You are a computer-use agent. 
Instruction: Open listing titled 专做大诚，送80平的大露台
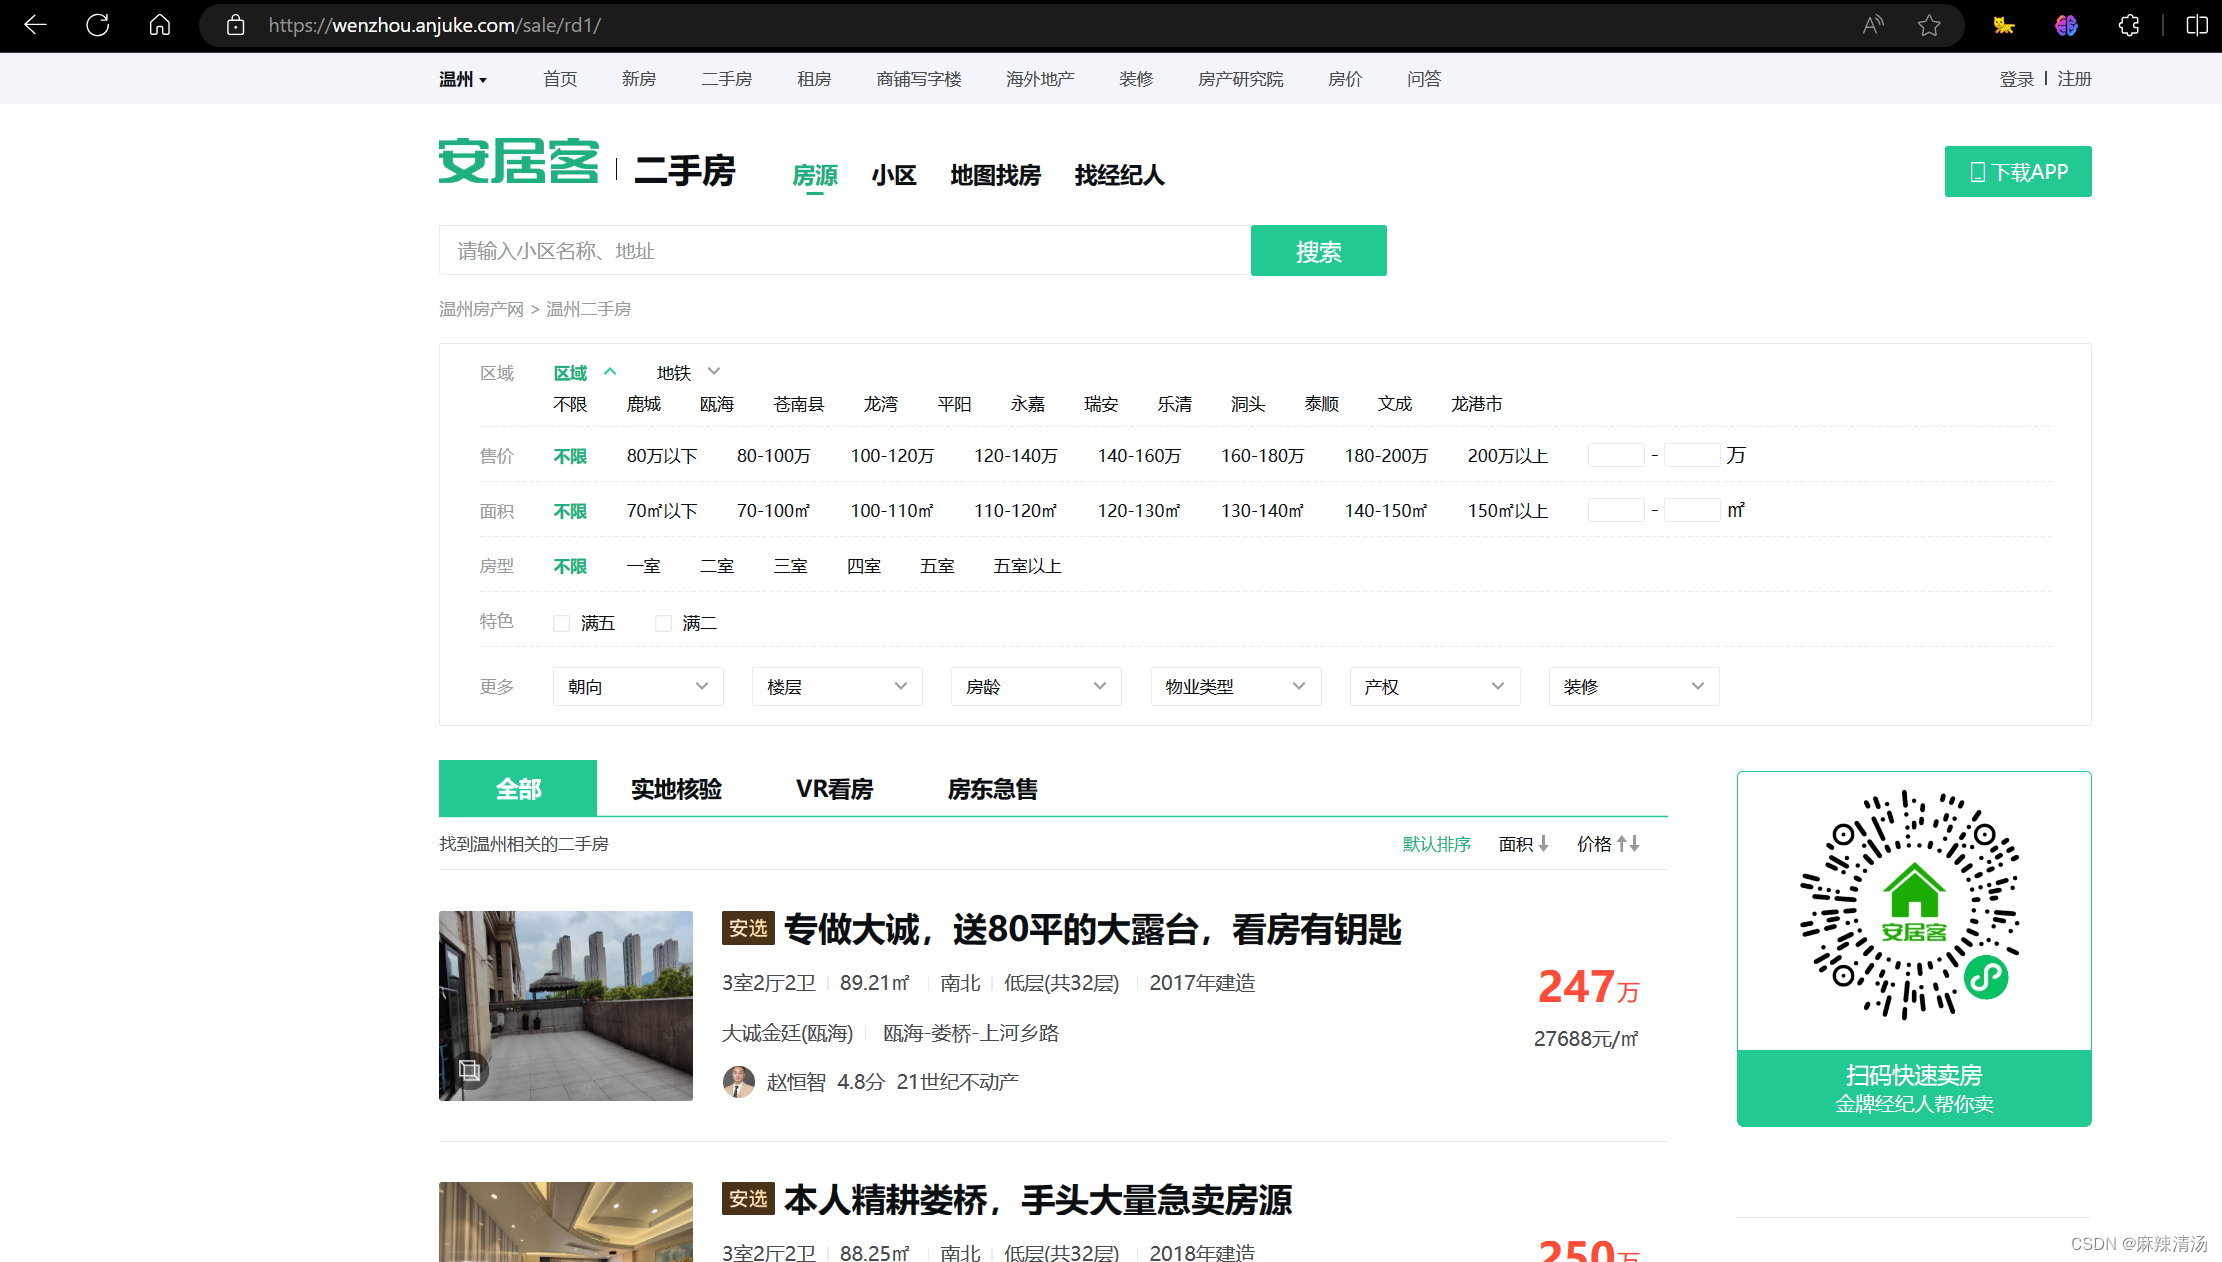tap(1092, 930)
